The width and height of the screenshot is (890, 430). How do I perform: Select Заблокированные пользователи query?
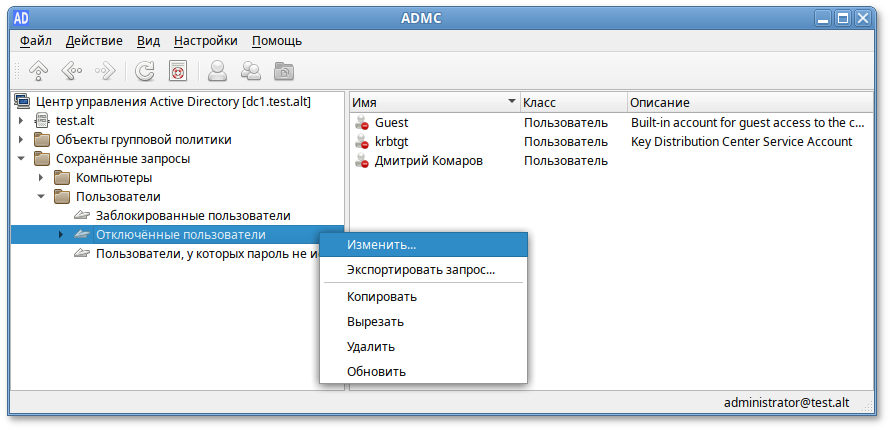193,216
